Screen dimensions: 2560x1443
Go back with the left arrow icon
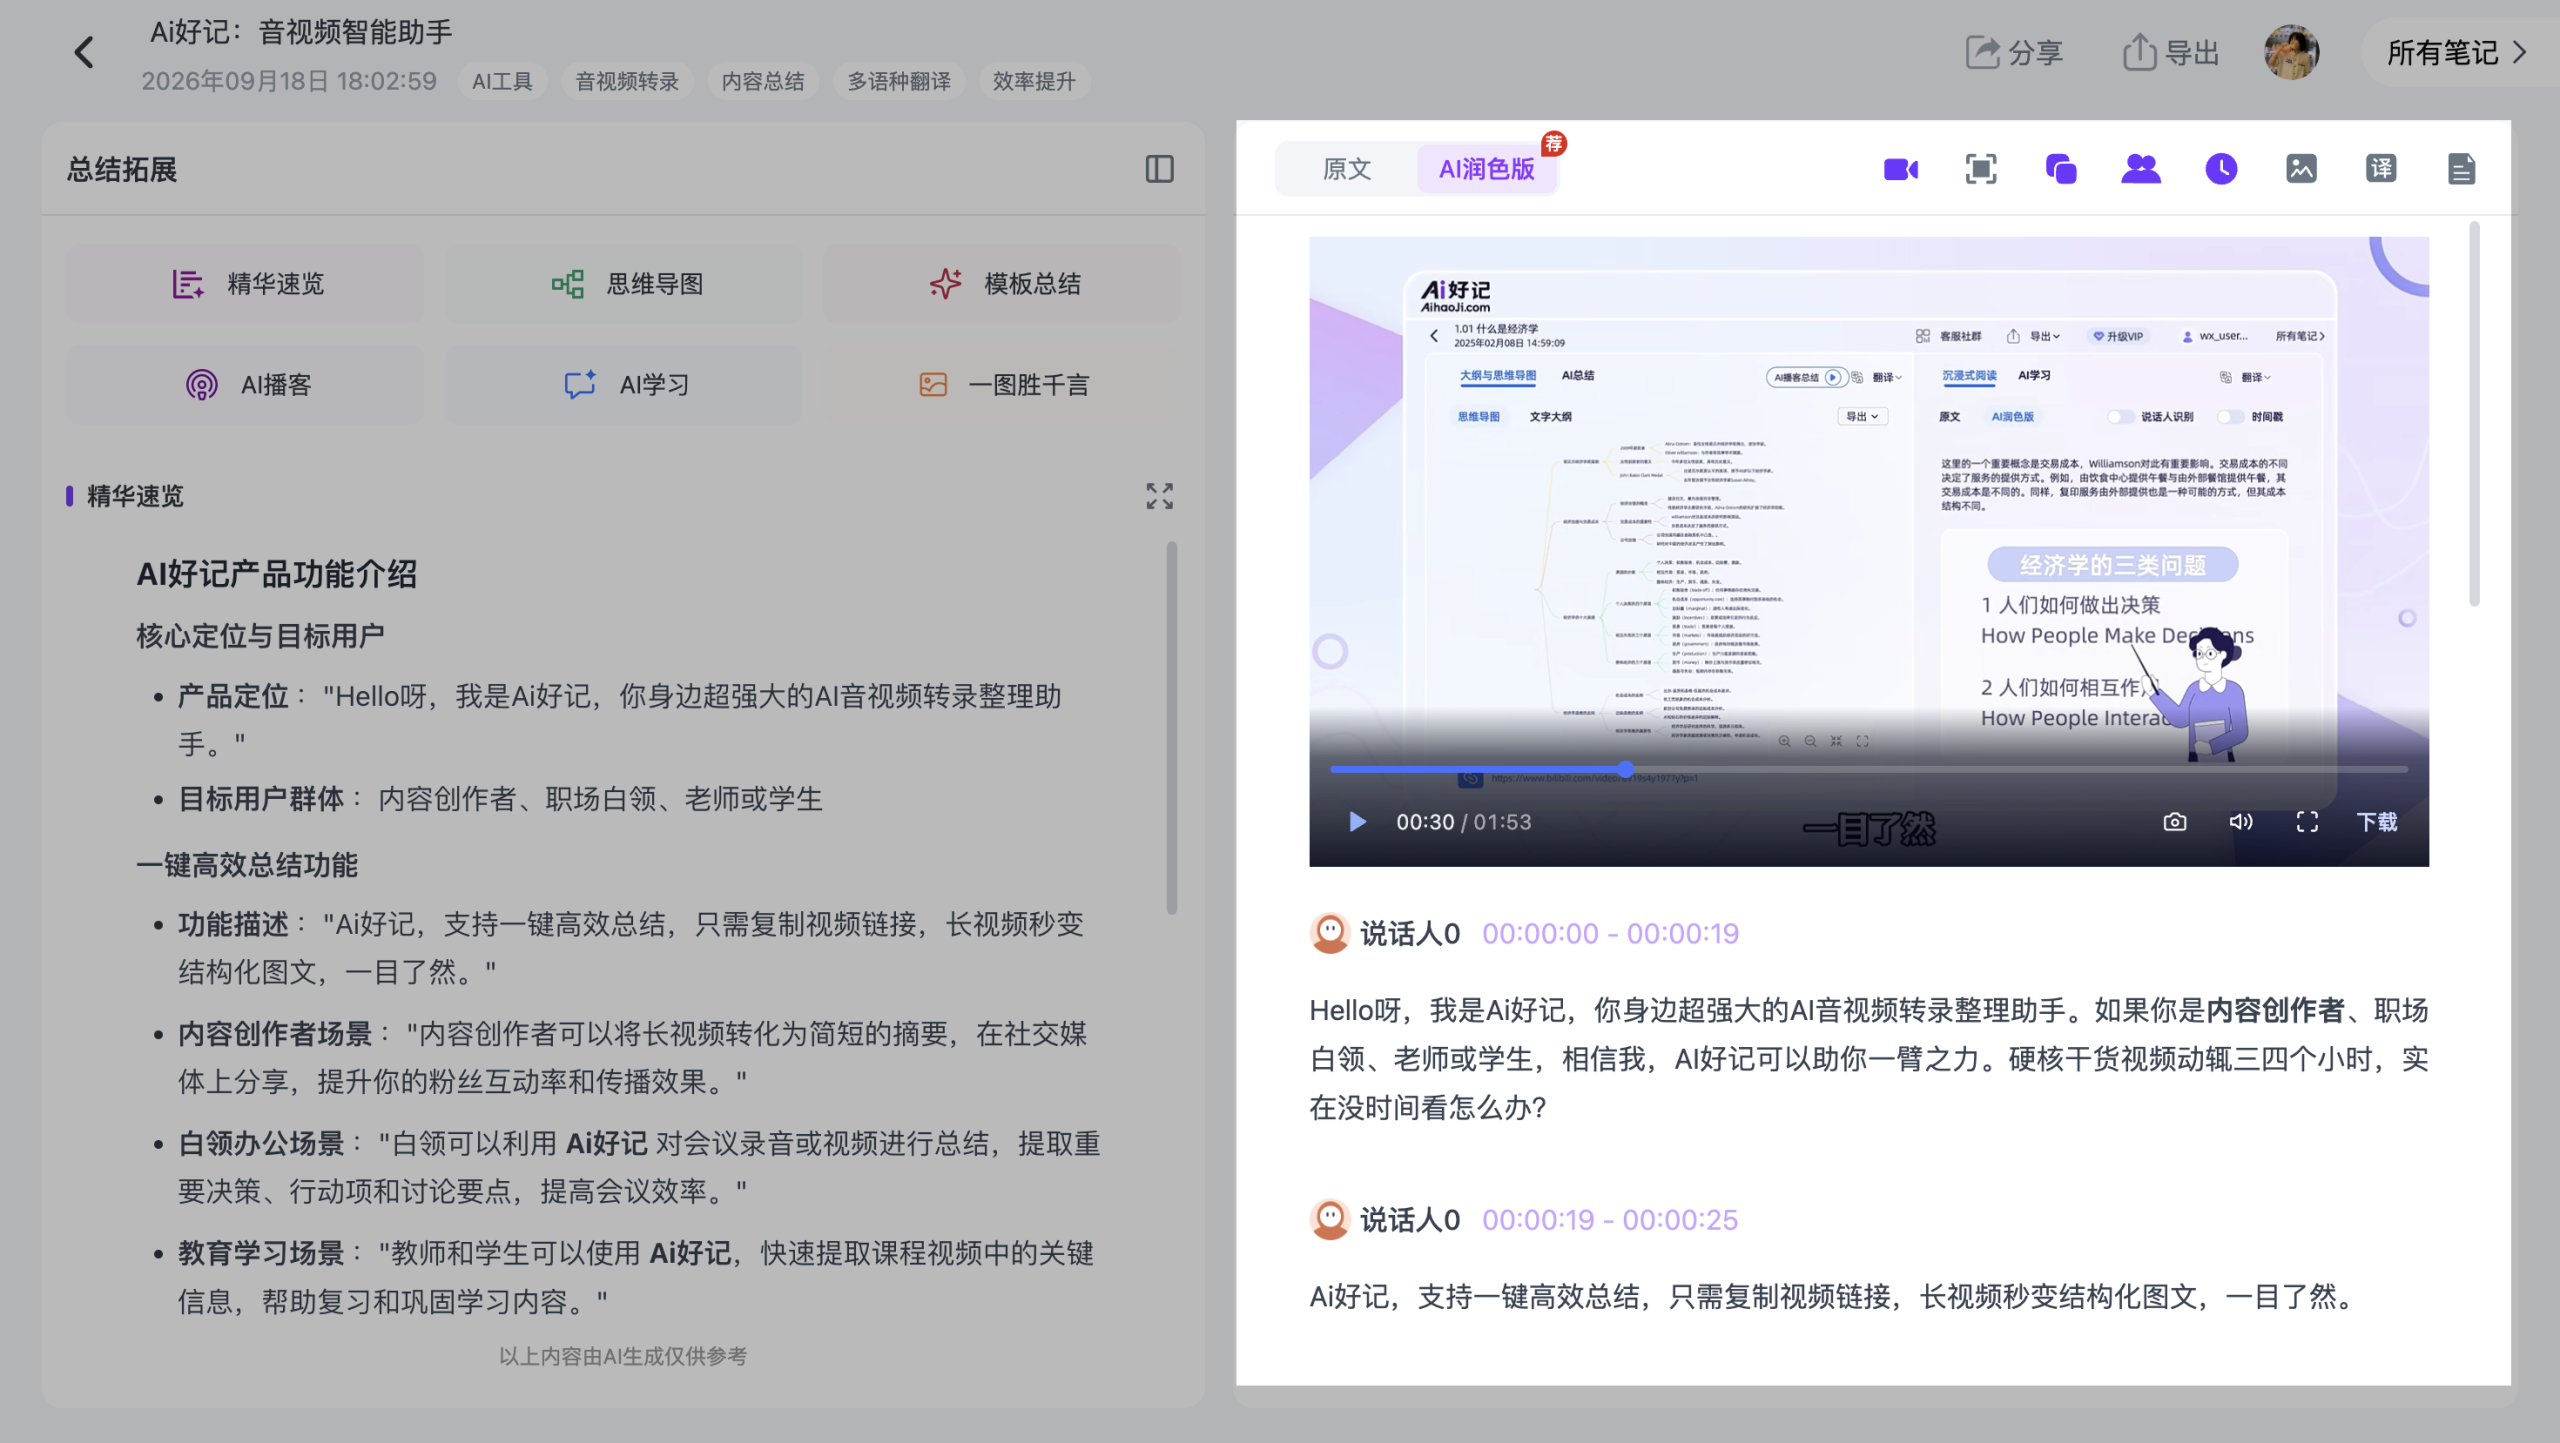[84, 52]
